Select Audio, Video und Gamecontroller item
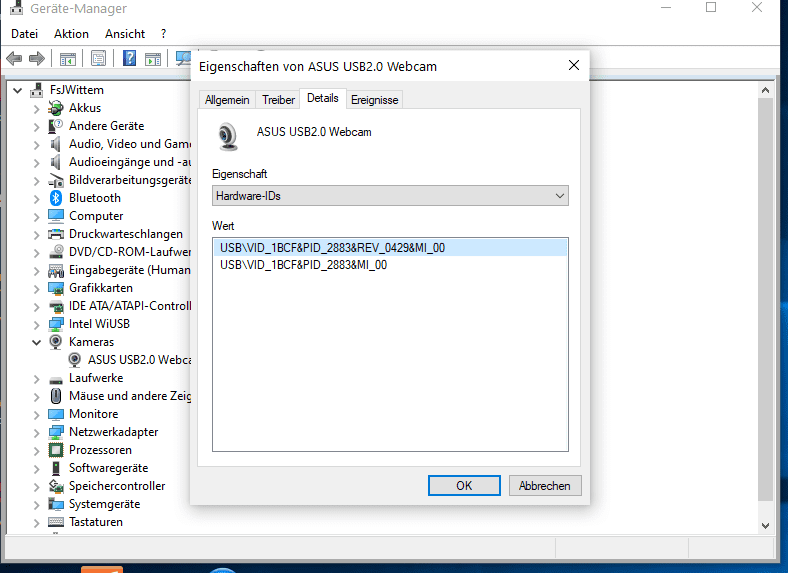Image resolution: width=788 pixels, height=573 pixels. 130,144
